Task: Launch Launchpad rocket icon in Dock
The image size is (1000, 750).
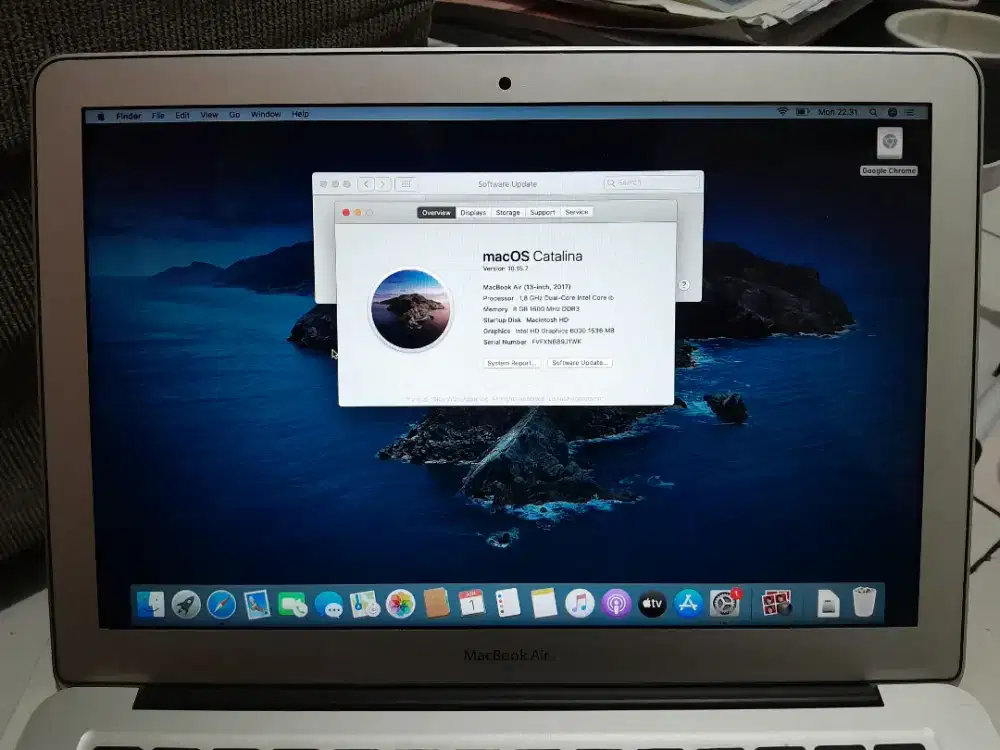Action: [x=186, y=604]
